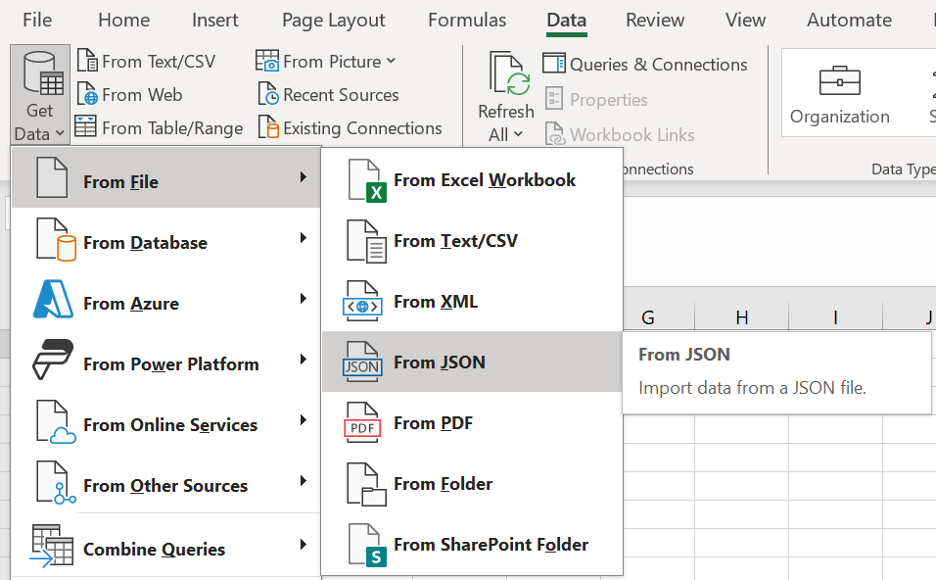Click the From Web ribbon icon
This screenshot has width=936, height=580.
pyautogui.click(x=87, y=94)
